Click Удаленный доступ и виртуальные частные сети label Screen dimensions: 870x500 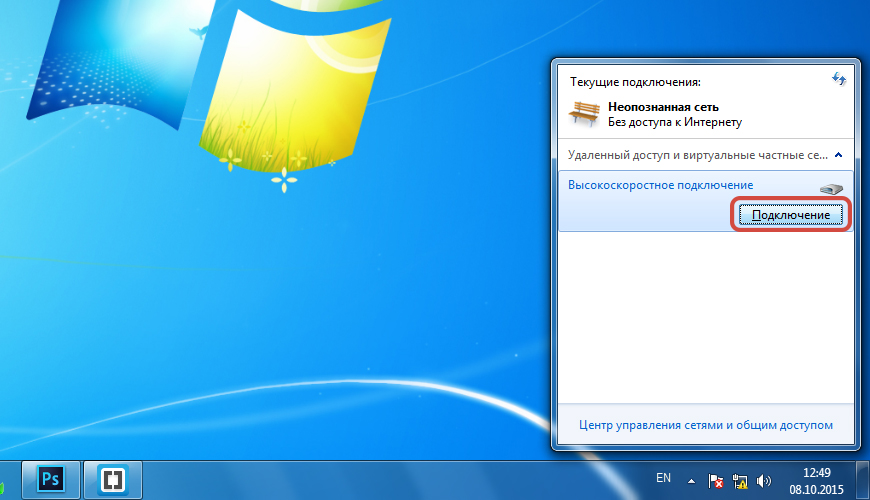[698, 155]
